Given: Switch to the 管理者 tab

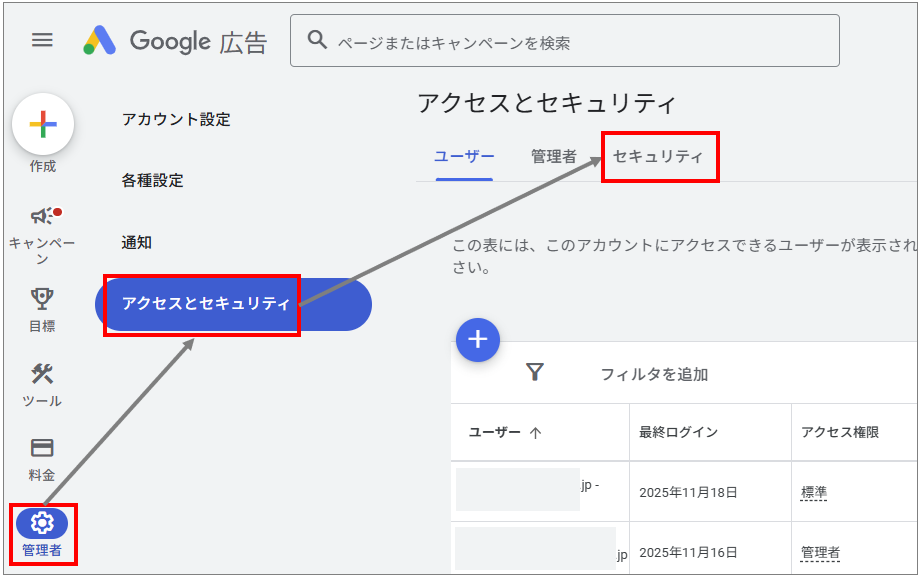Looking at the screenshot, I should click(x=552, y=158).
